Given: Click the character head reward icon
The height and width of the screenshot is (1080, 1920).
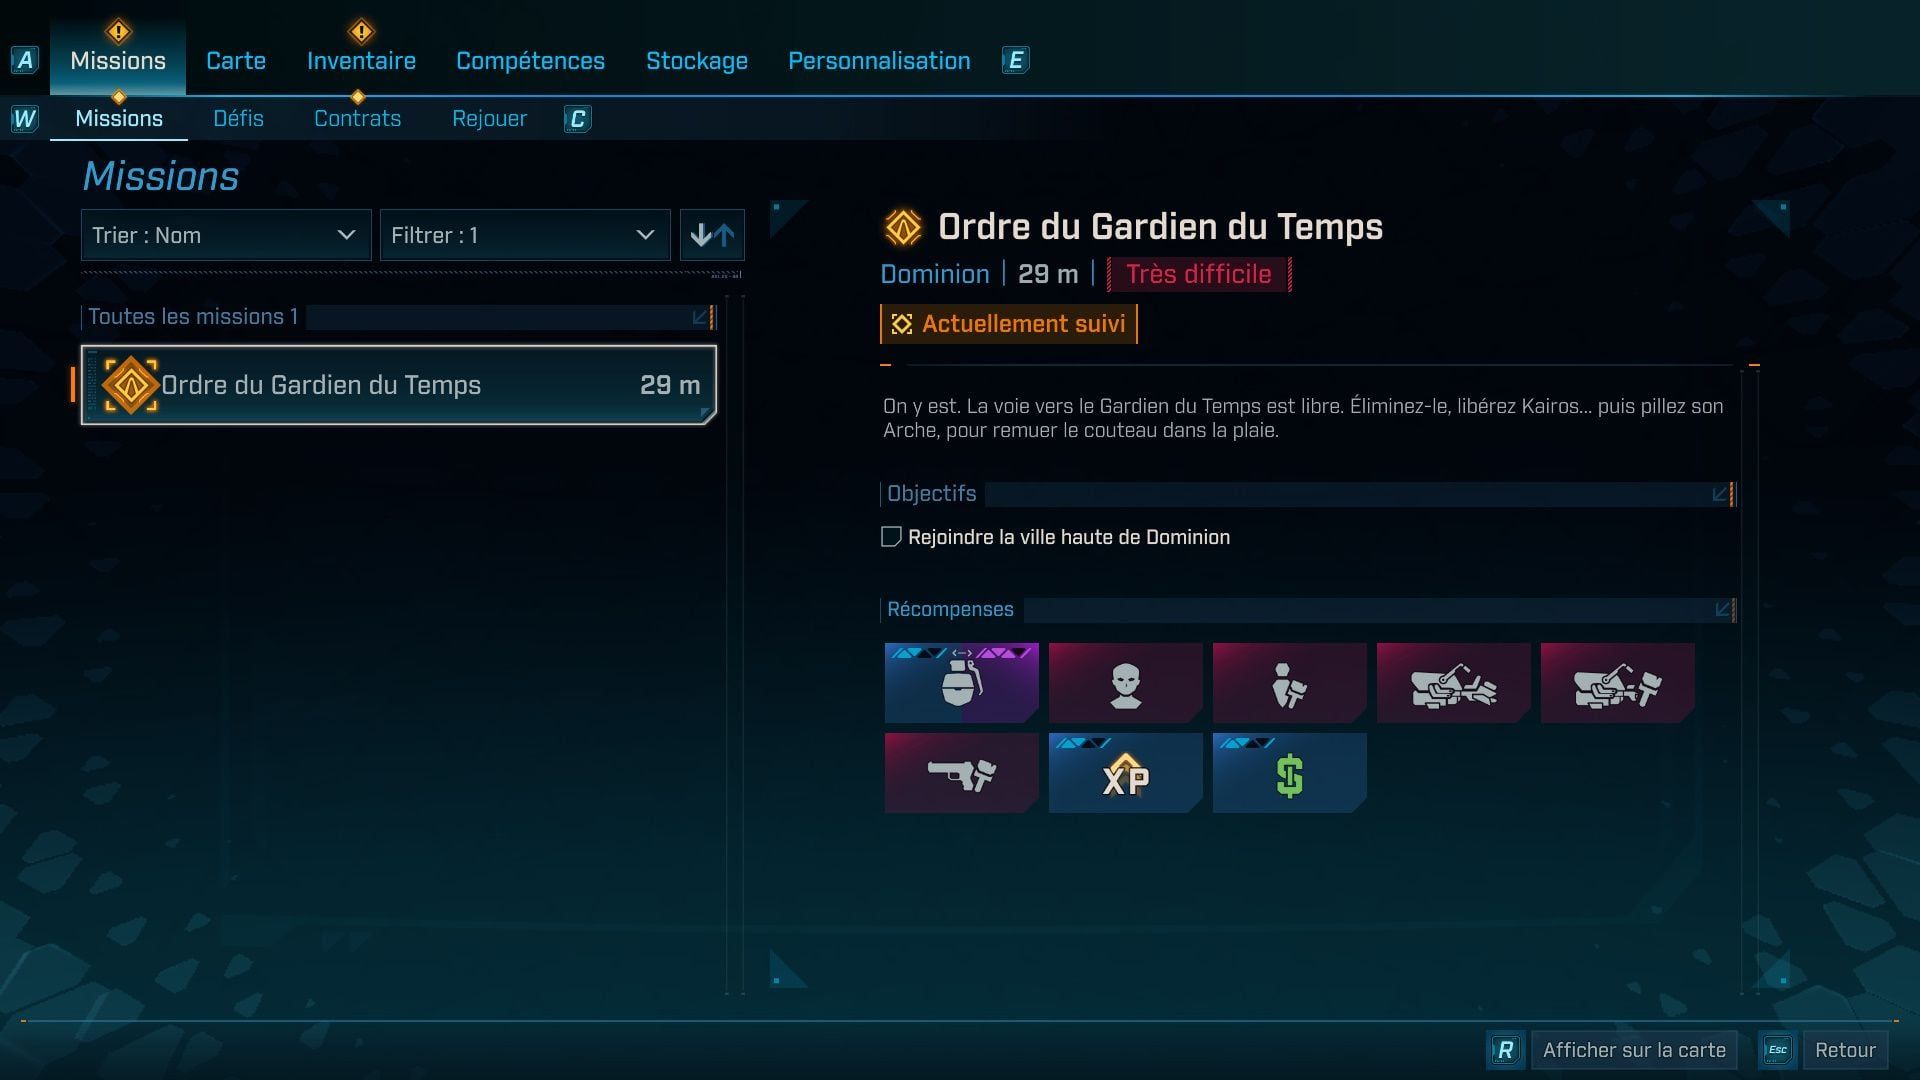Looking at the screenshot, I should point(1125,683).
